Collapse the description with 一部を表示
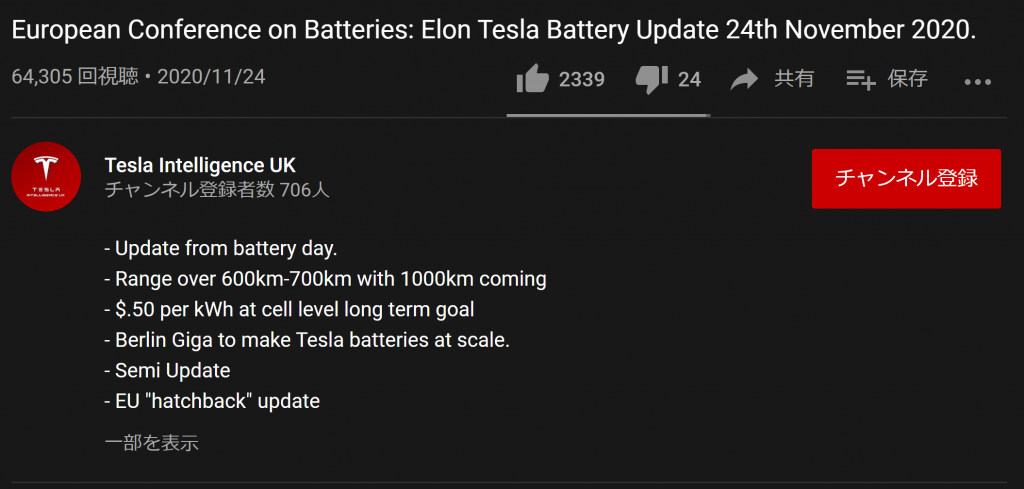Screen dimensions: 1024x489 (x=152, y=443)
